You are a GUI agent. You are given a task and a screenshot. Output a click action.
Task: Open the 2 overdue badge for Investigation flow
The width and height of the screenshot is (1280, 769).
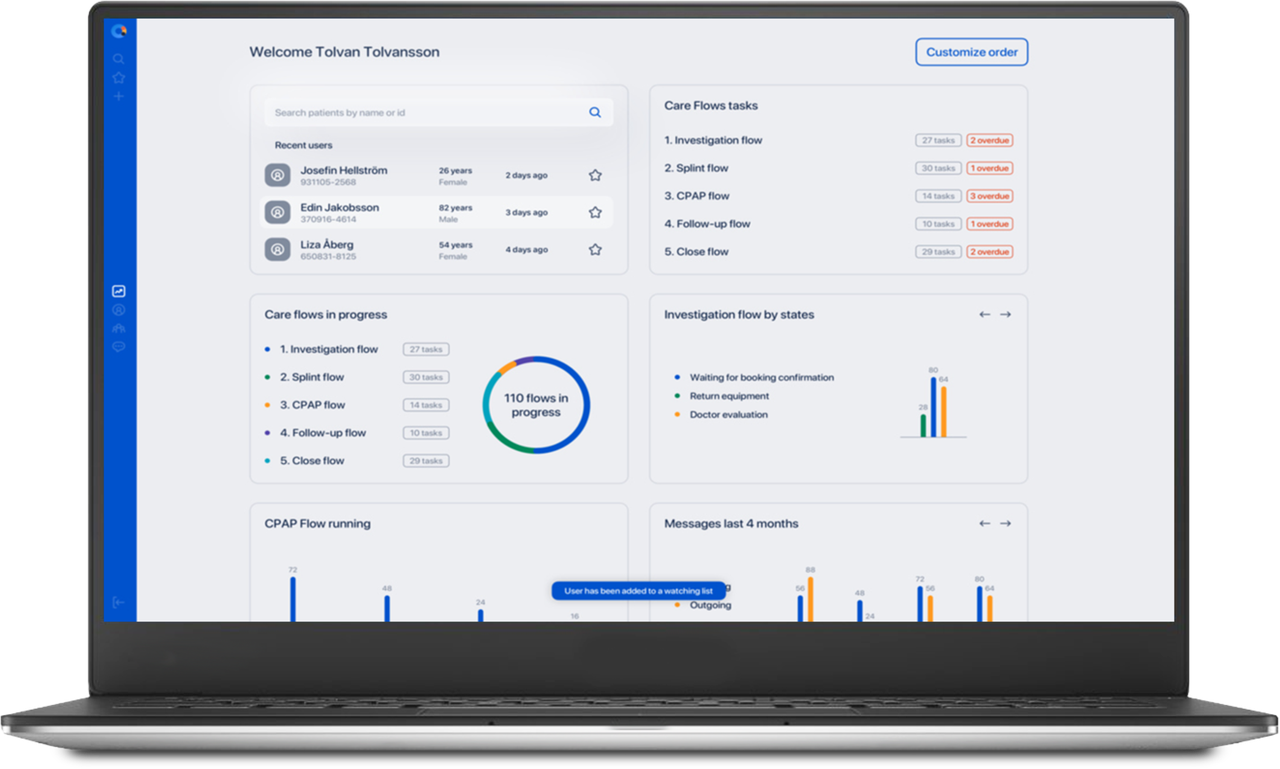click(989, 141)
